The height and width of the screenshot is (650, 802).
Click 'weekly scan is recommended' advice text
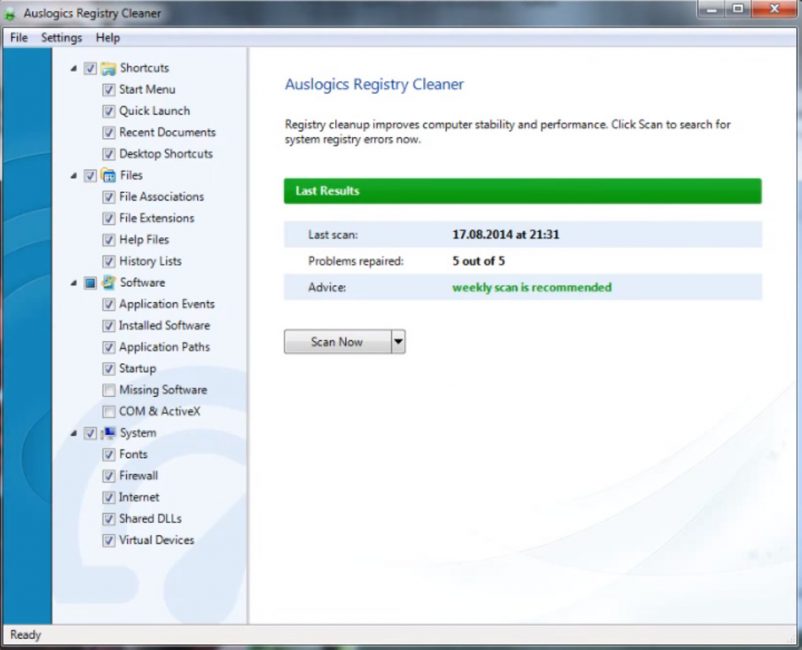[532, 287]
